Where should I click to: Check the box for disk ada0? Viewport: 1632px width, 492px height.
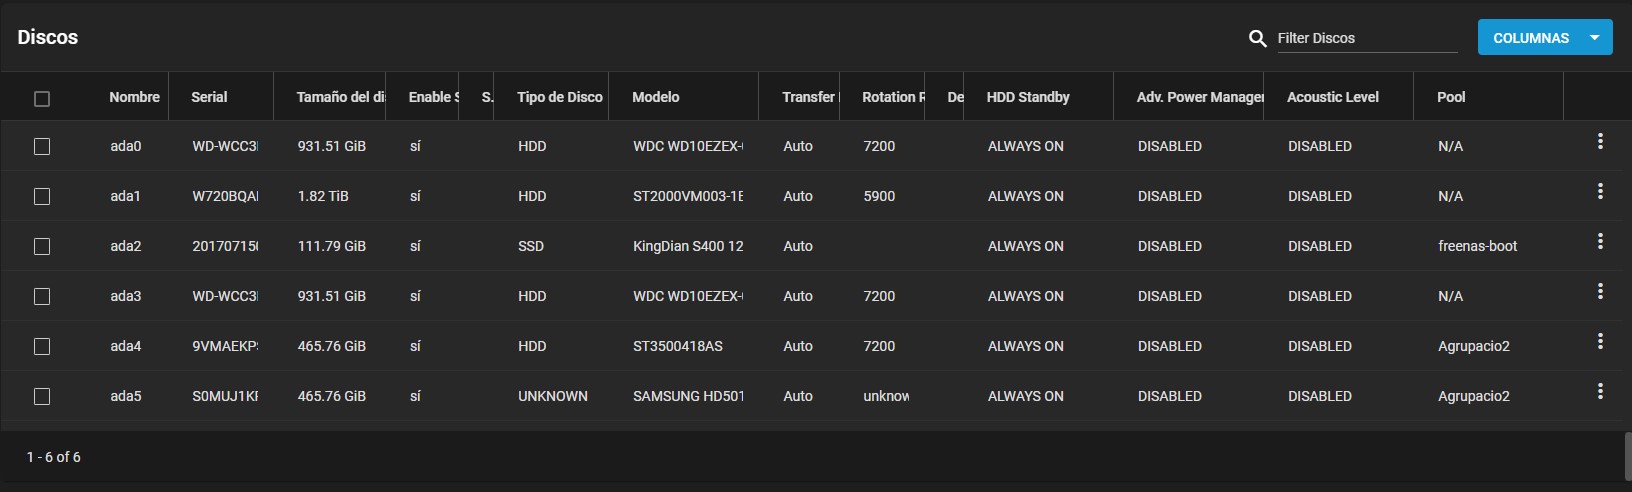coord(42,146)
